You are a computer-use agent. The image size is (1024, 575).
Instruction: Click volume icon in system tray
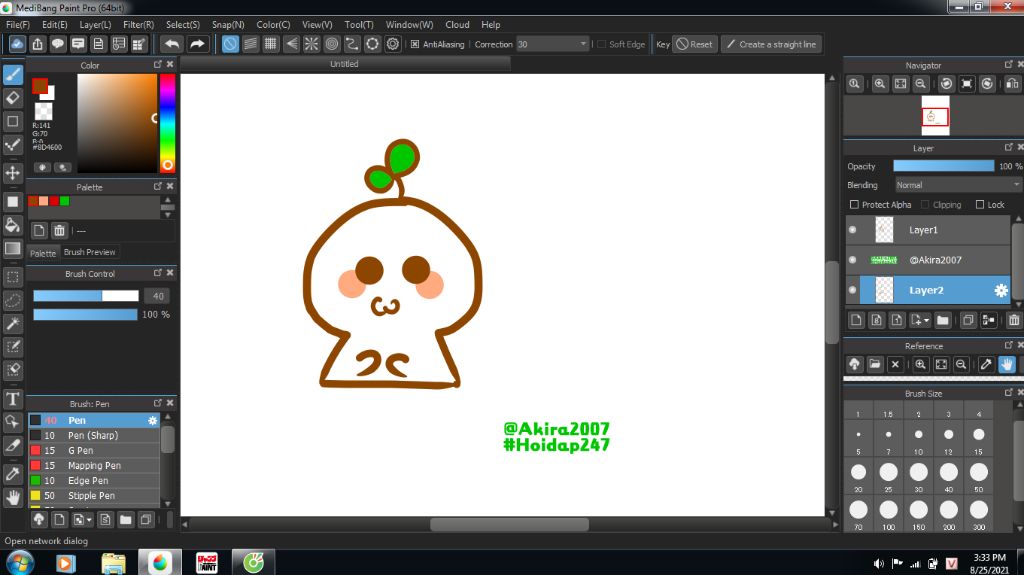(x=878, y=563)
